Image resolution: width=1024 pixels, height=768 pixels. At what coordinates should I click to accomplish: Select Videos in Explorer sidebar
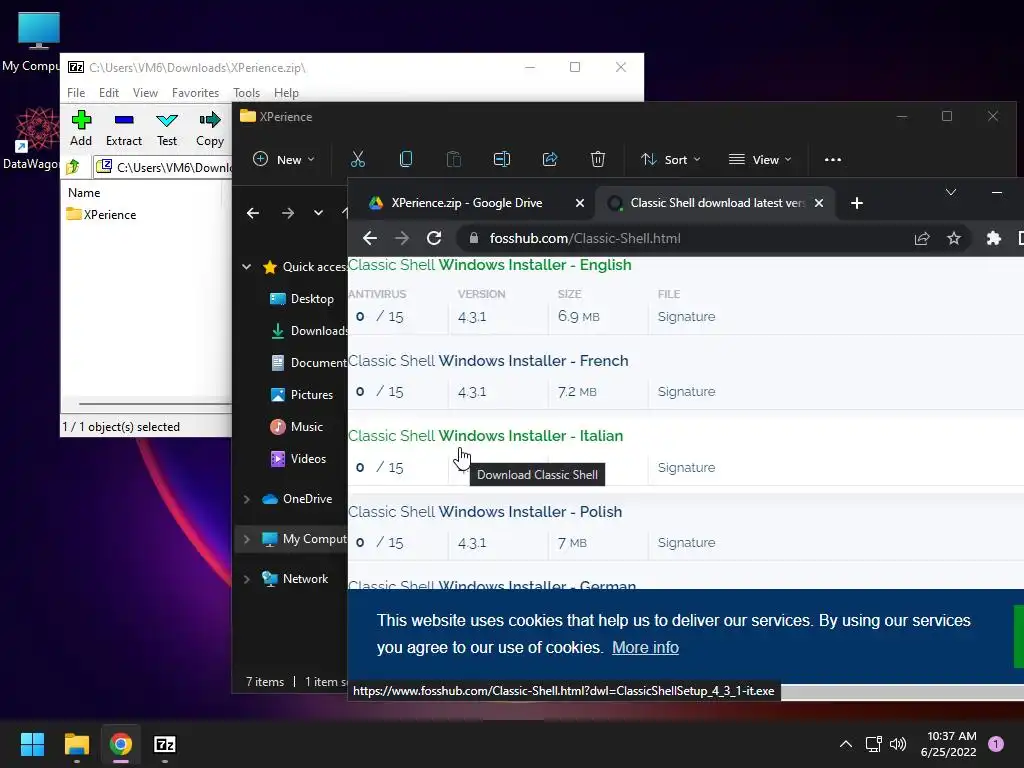(298, 458)
